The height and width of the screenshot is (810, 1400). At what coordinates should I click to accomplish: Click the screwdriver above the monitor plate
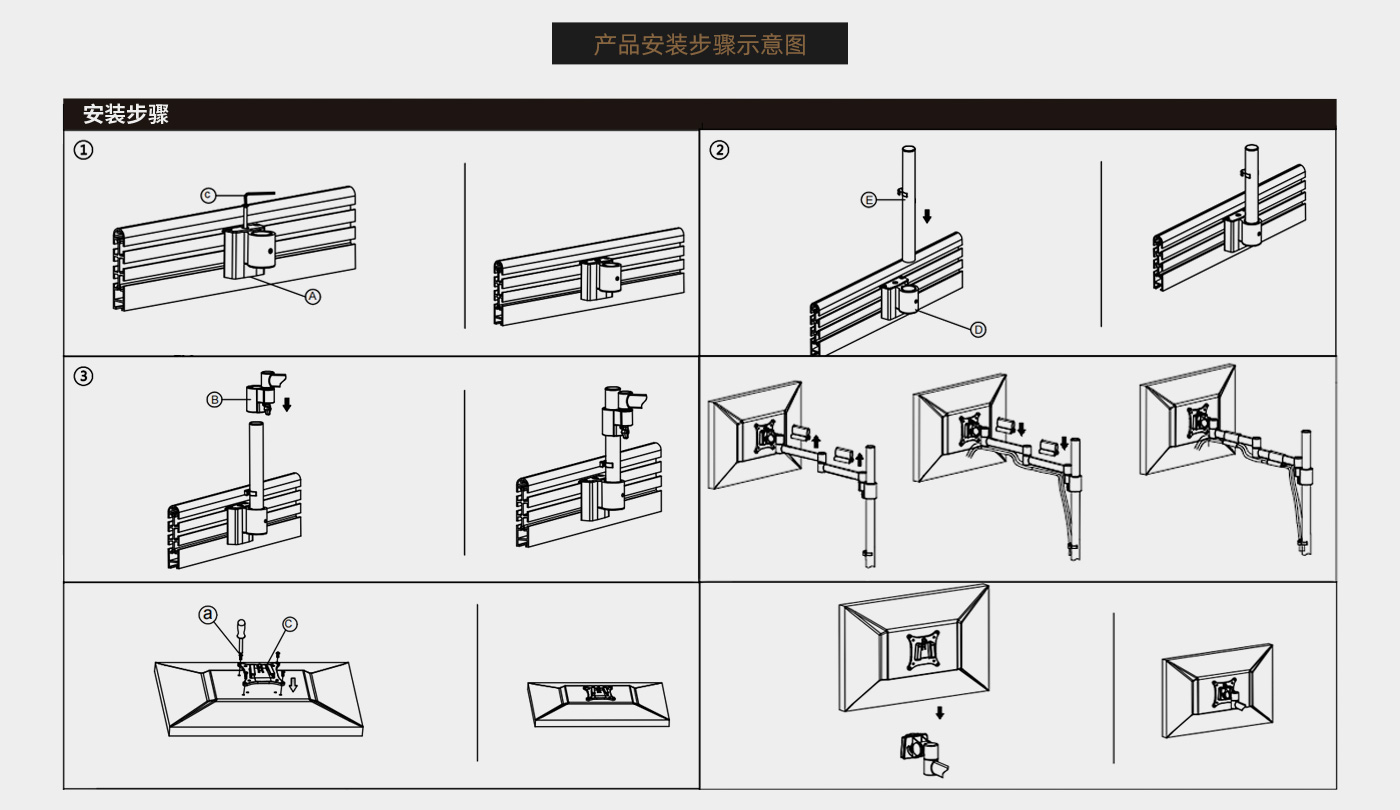pos(240,638)
